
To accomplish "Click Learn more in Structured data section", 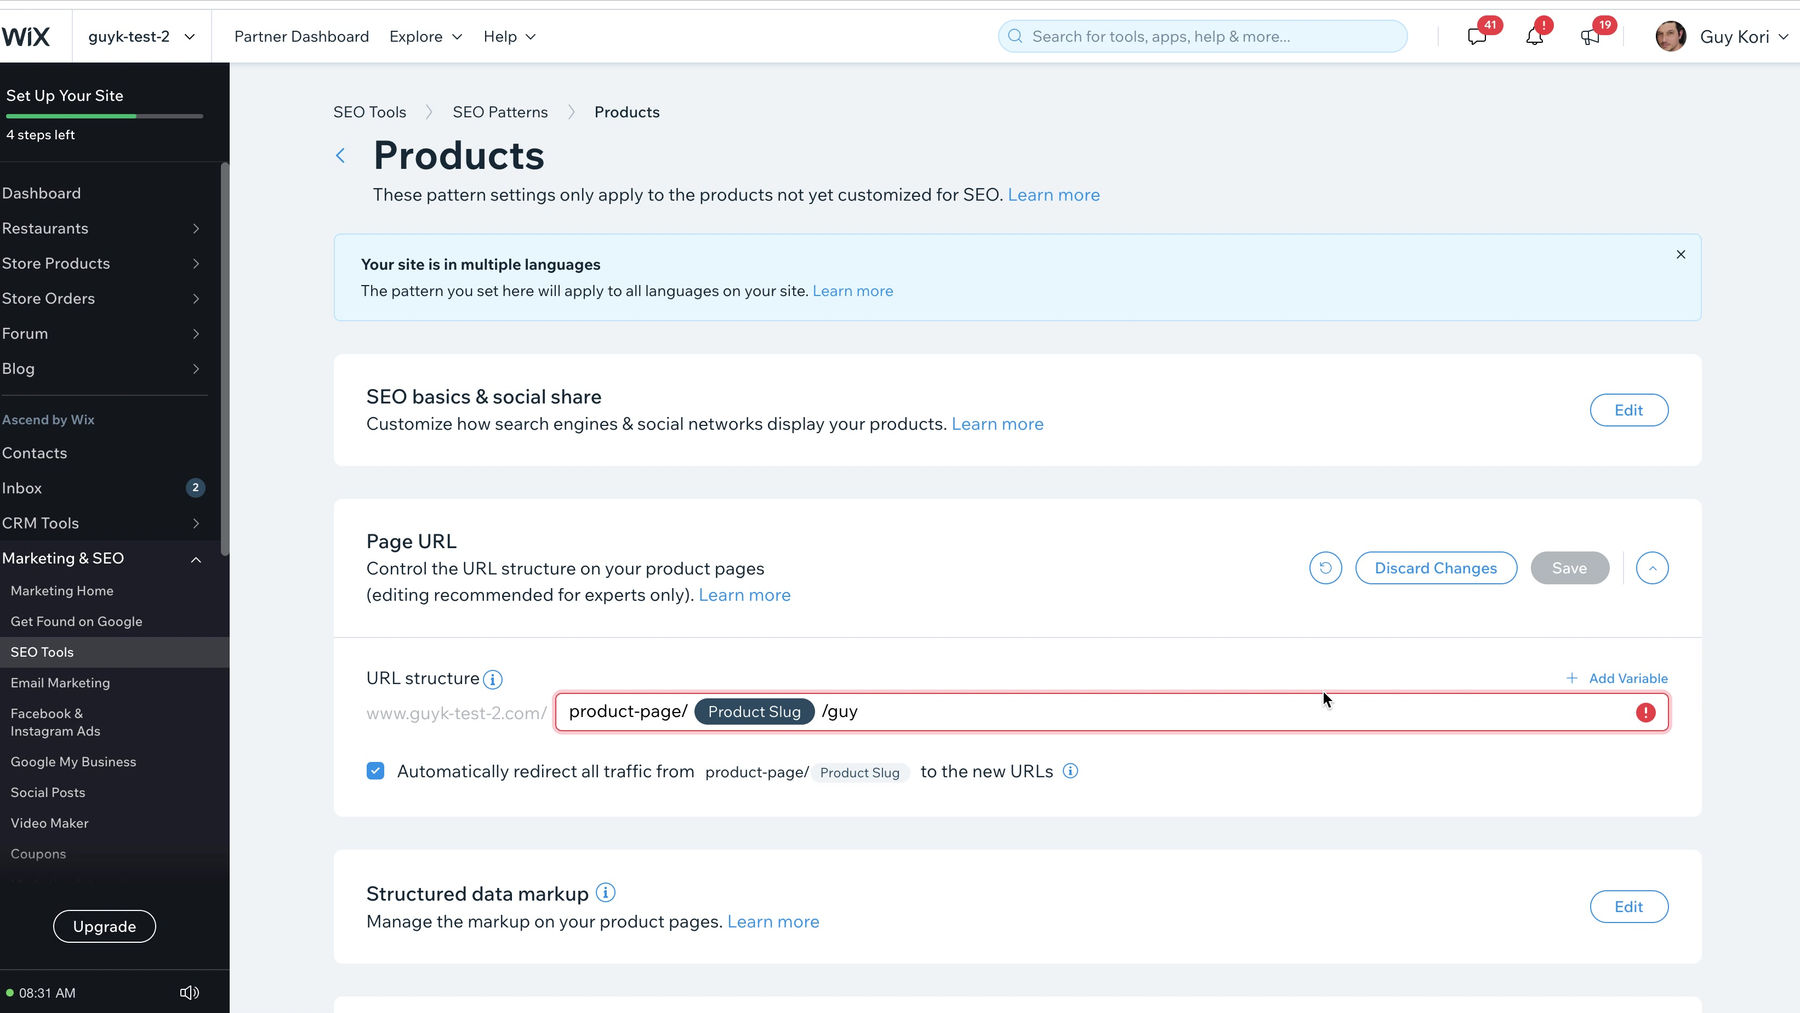I will (x=773, y=922).
